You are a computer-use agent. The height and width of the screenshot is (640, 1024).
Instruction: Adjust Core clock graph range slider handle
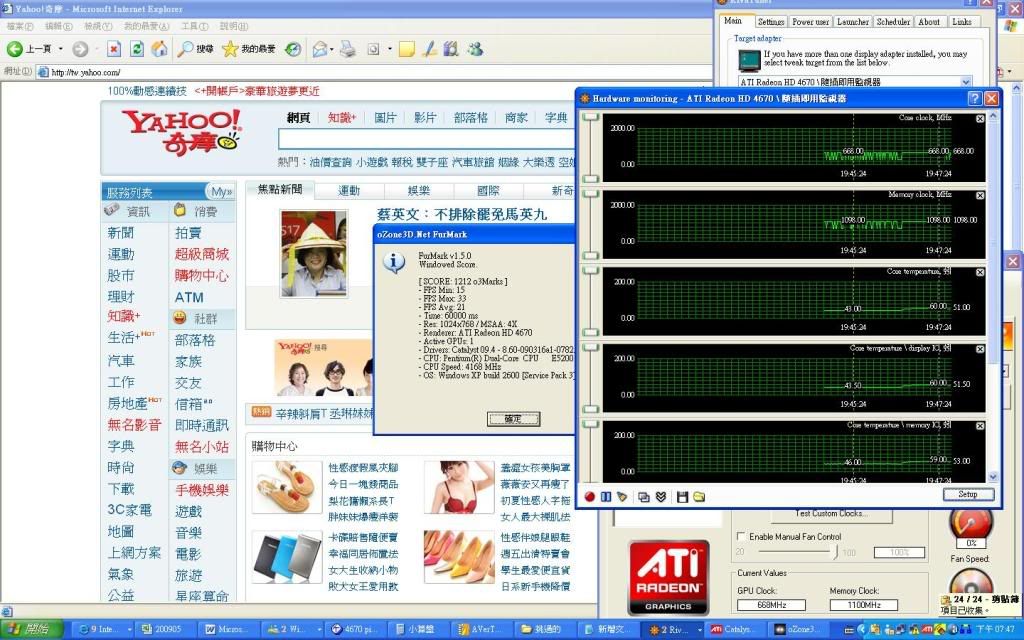point(590,117)
